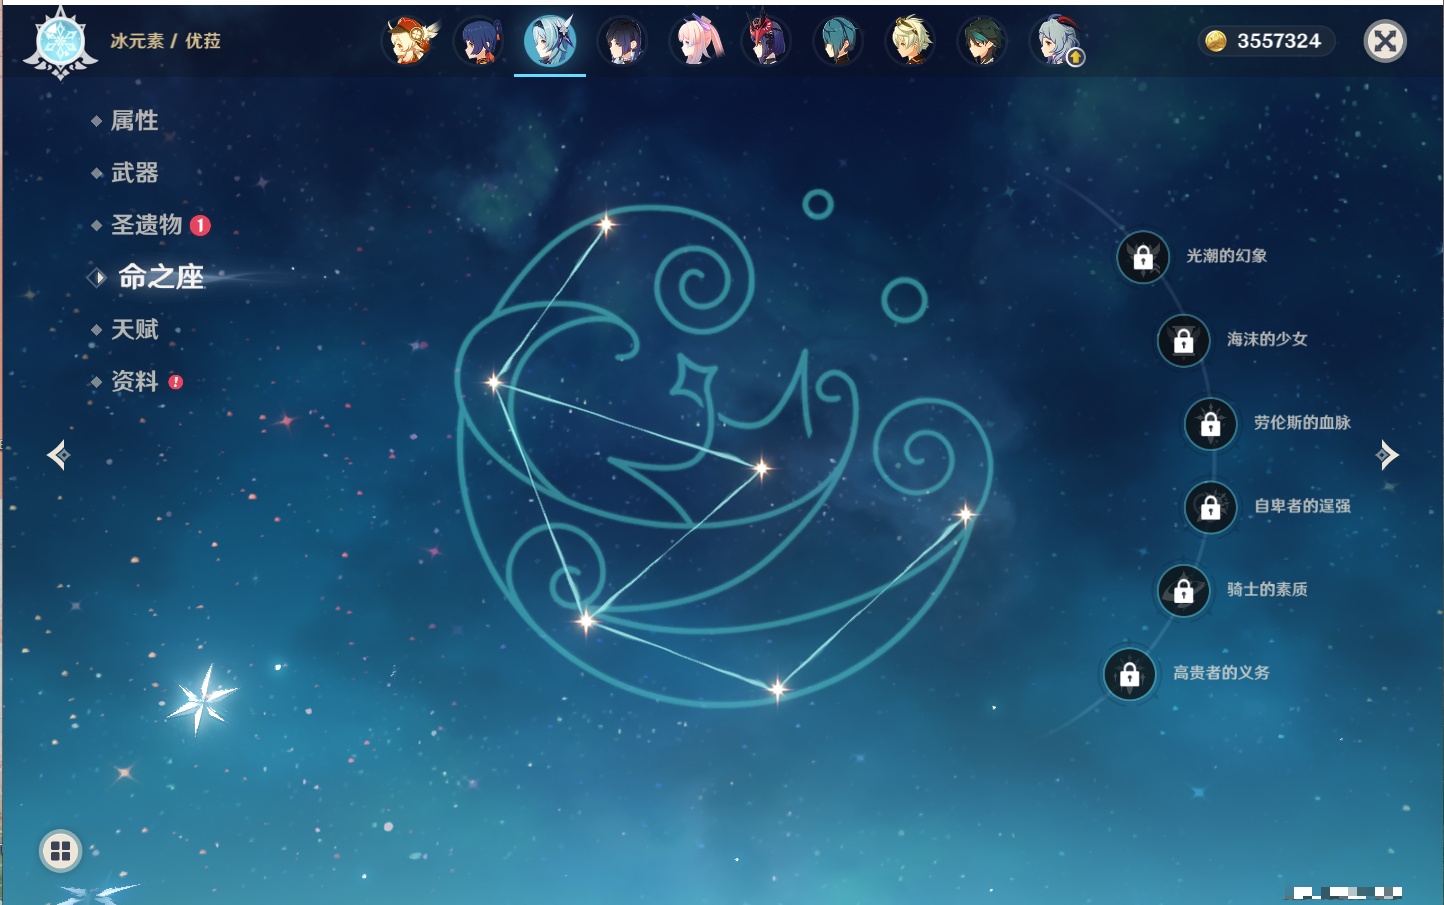Screen dimensions: 1444x905
Task: Open locked constellation 自卑者的逞强 icon
Action: [1211, 507]
